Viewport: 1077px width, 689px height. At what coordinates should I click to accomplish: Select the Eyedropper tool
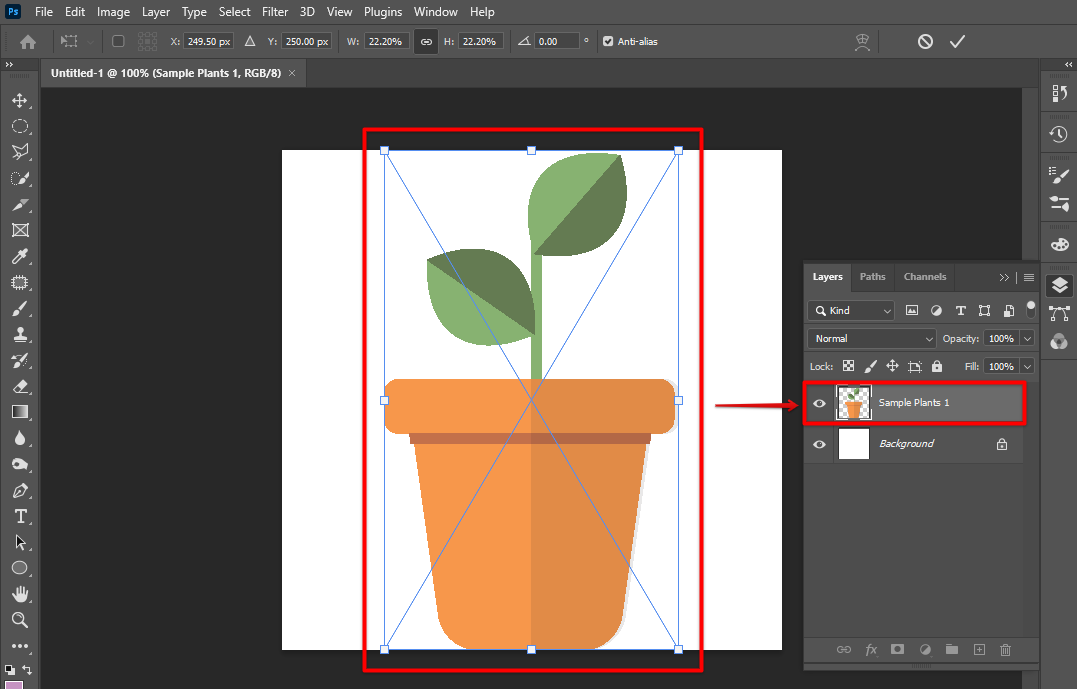[x=19, y=257]
